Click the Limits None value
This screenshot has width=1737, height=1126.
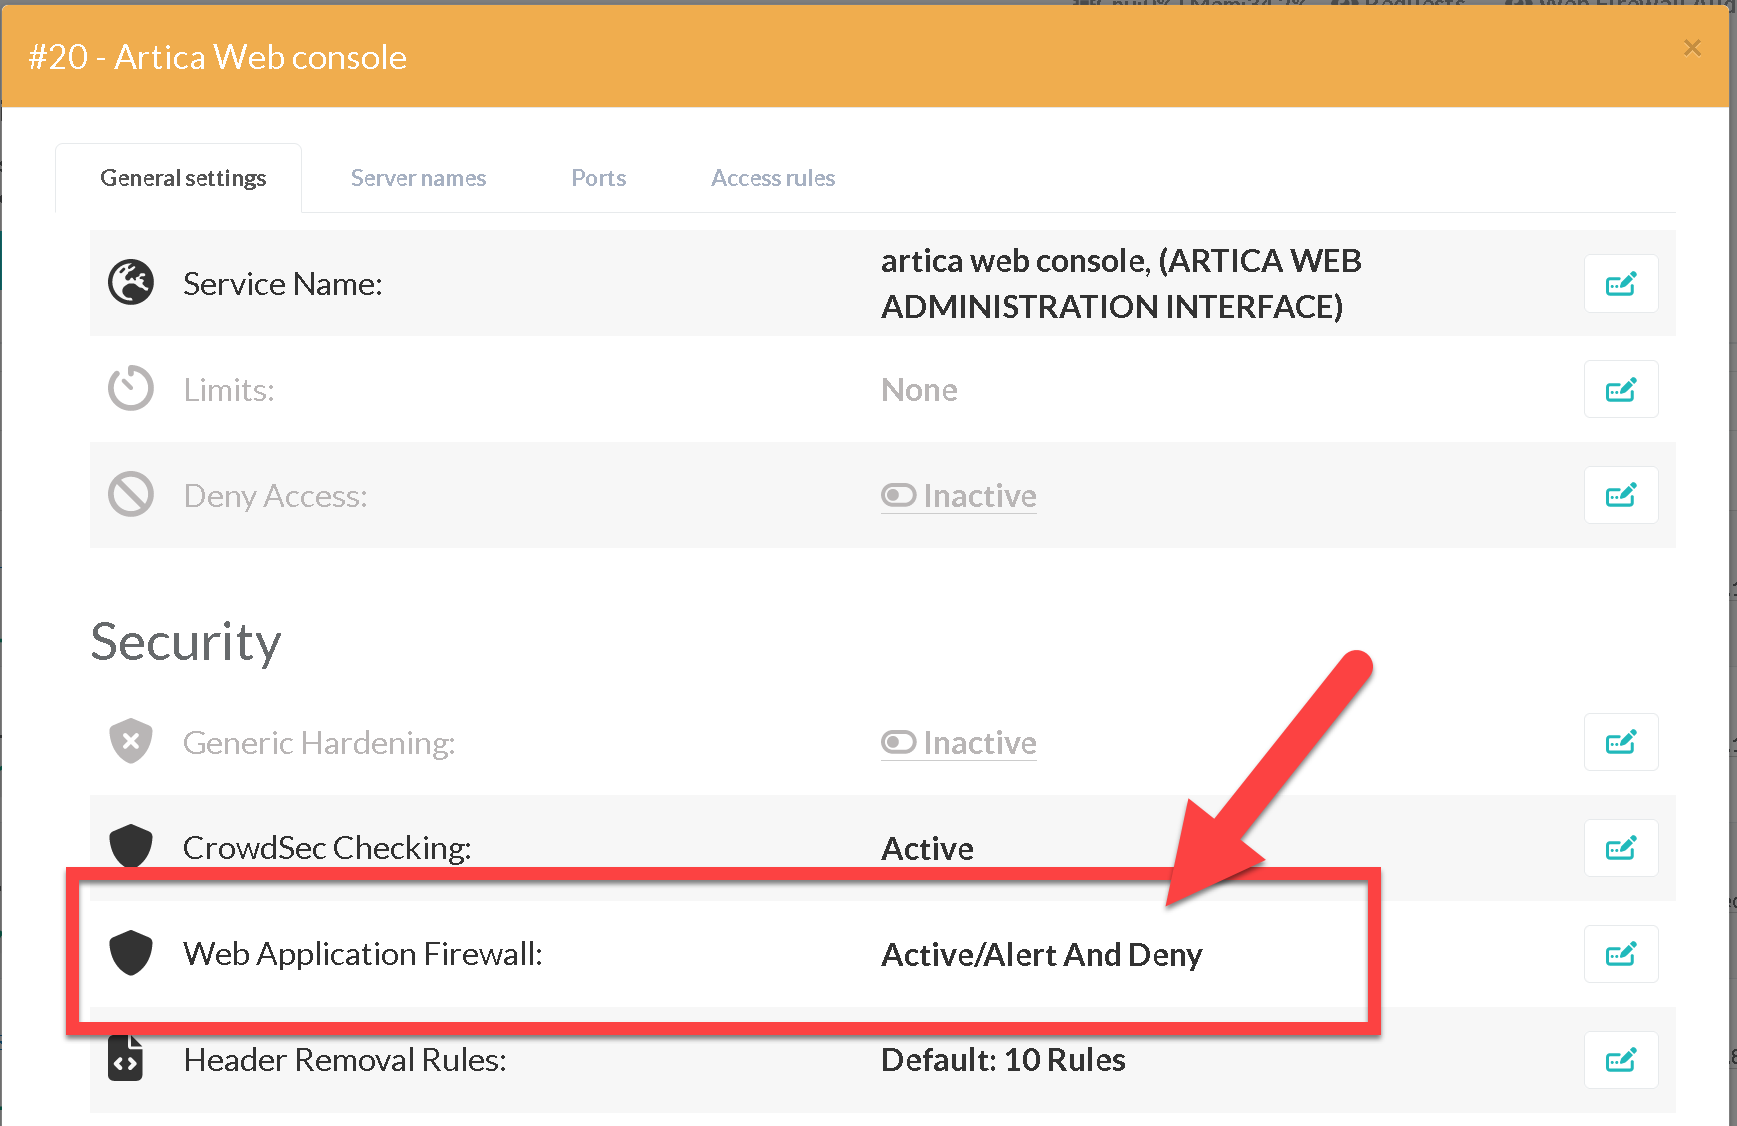(919, 390)
